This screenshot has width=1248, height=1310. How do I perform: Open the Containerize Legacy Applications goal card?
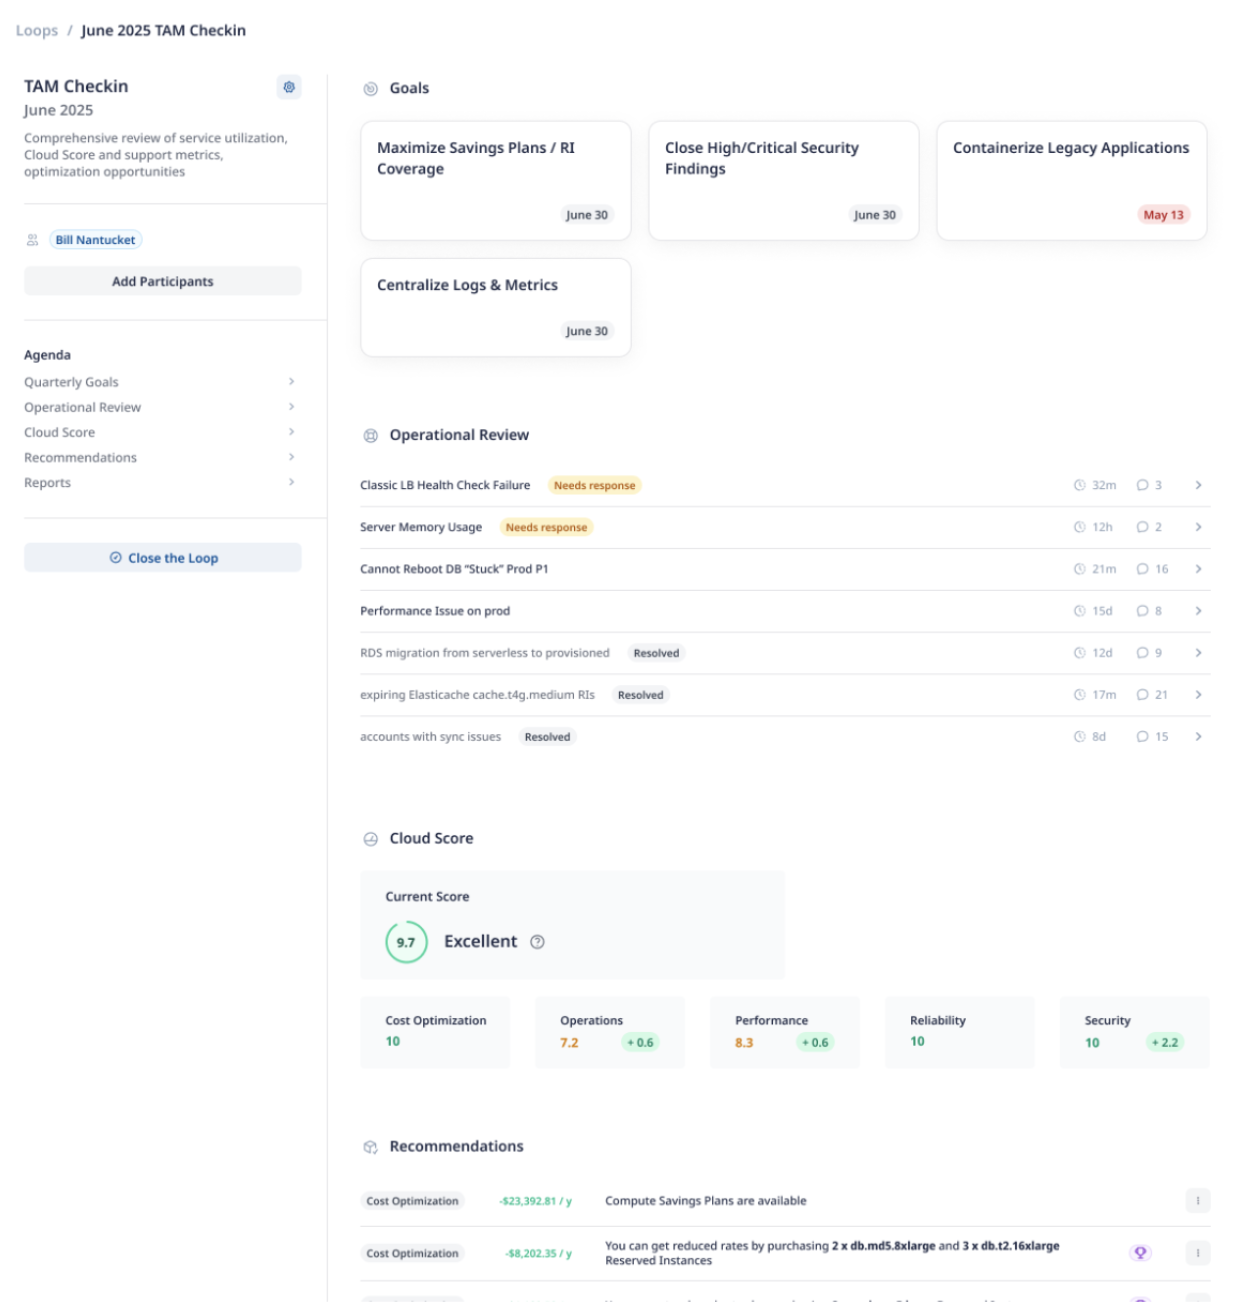tap(1071, 181)
